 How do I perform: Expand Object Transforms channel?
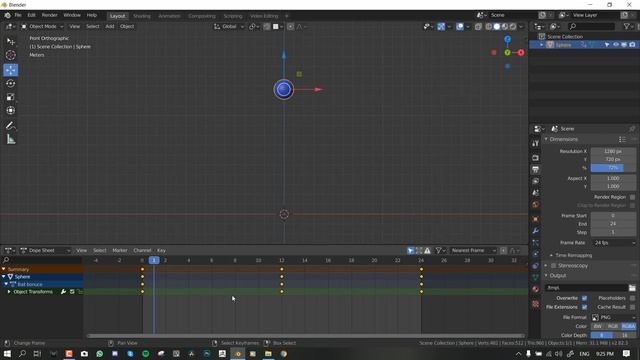(x=9, y=292)
